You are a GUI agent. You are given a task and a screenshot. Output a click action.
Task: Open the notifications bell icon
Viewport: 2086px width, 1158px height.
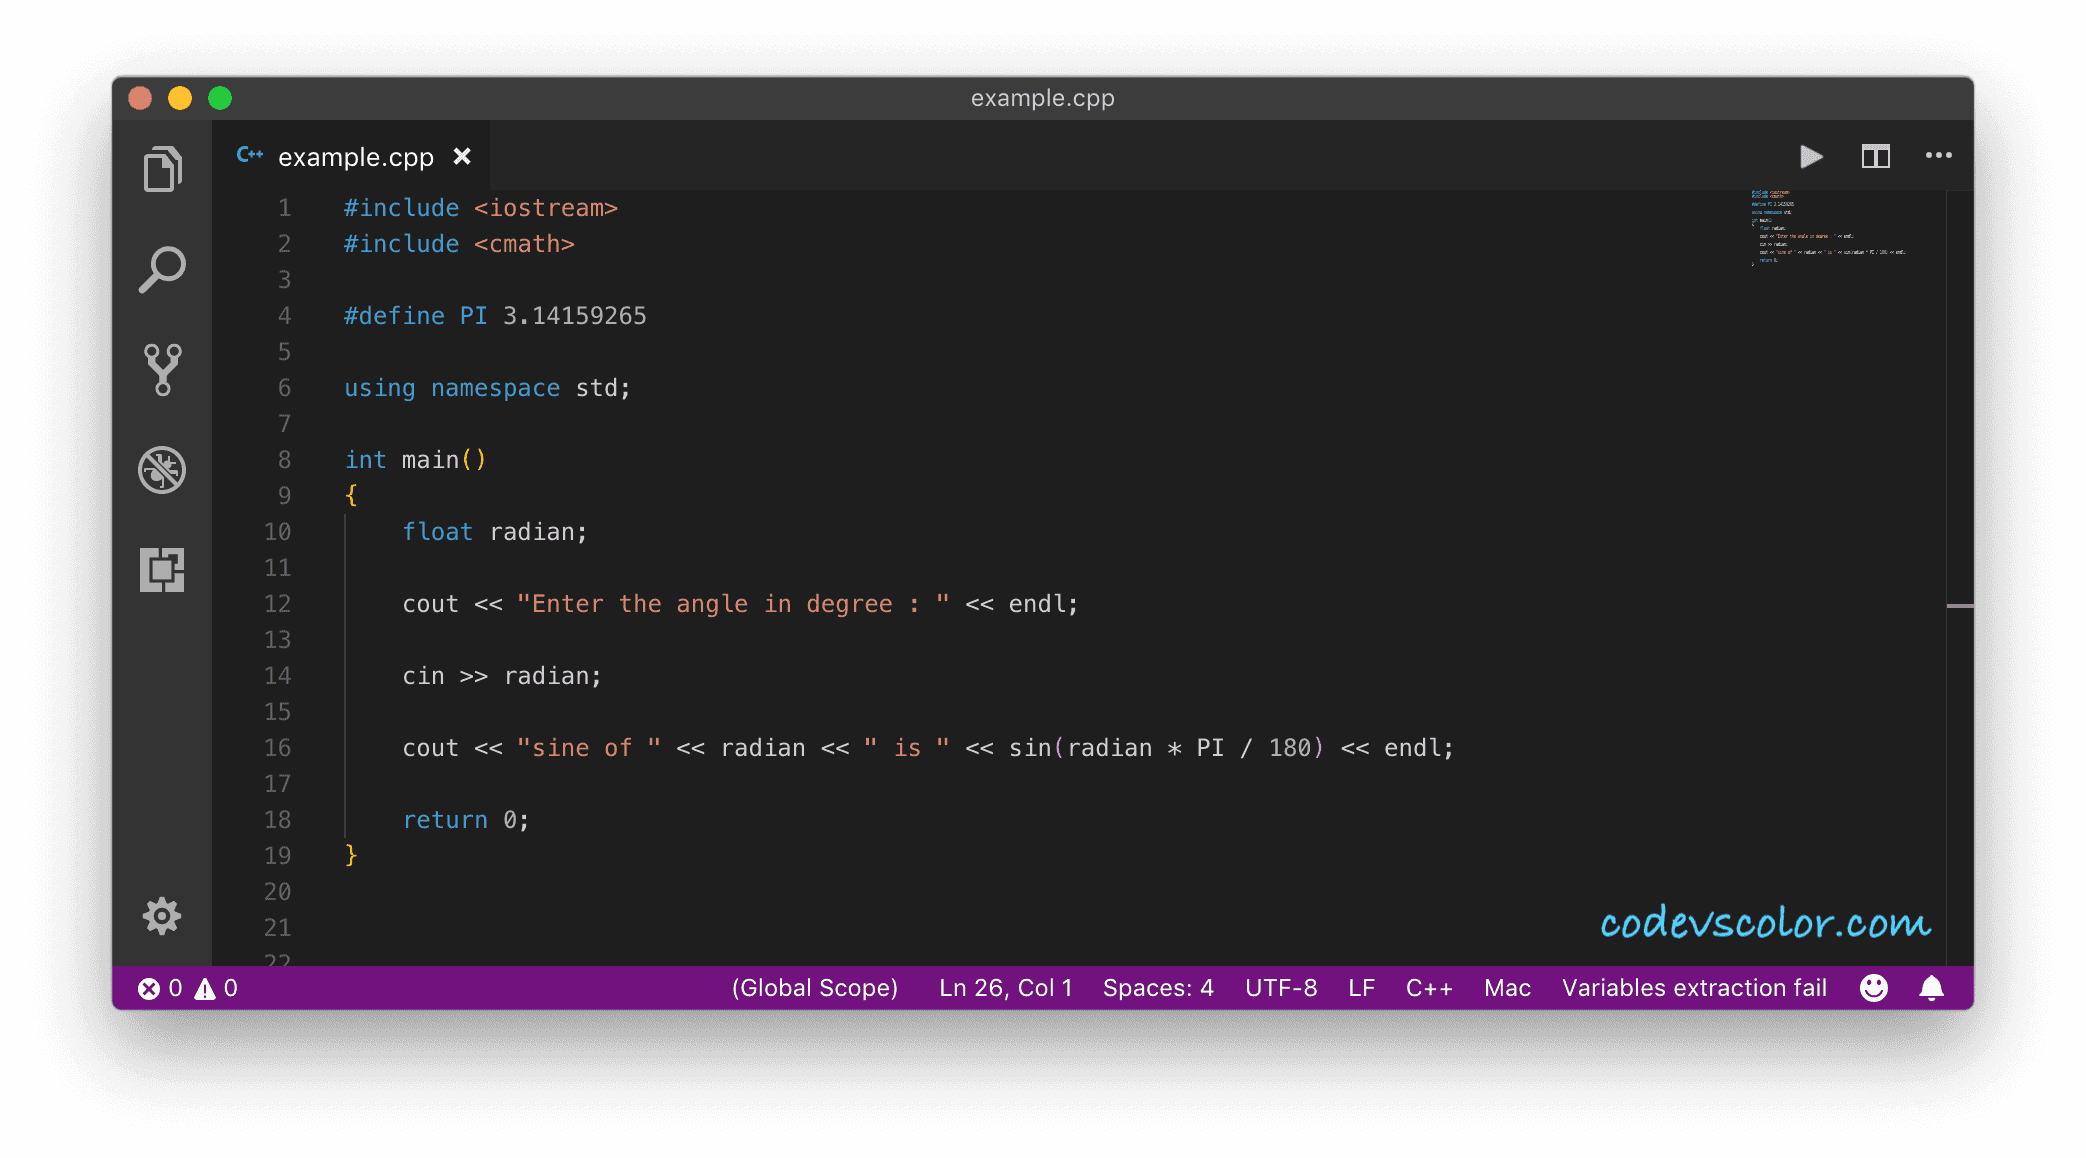(1932, 988)
